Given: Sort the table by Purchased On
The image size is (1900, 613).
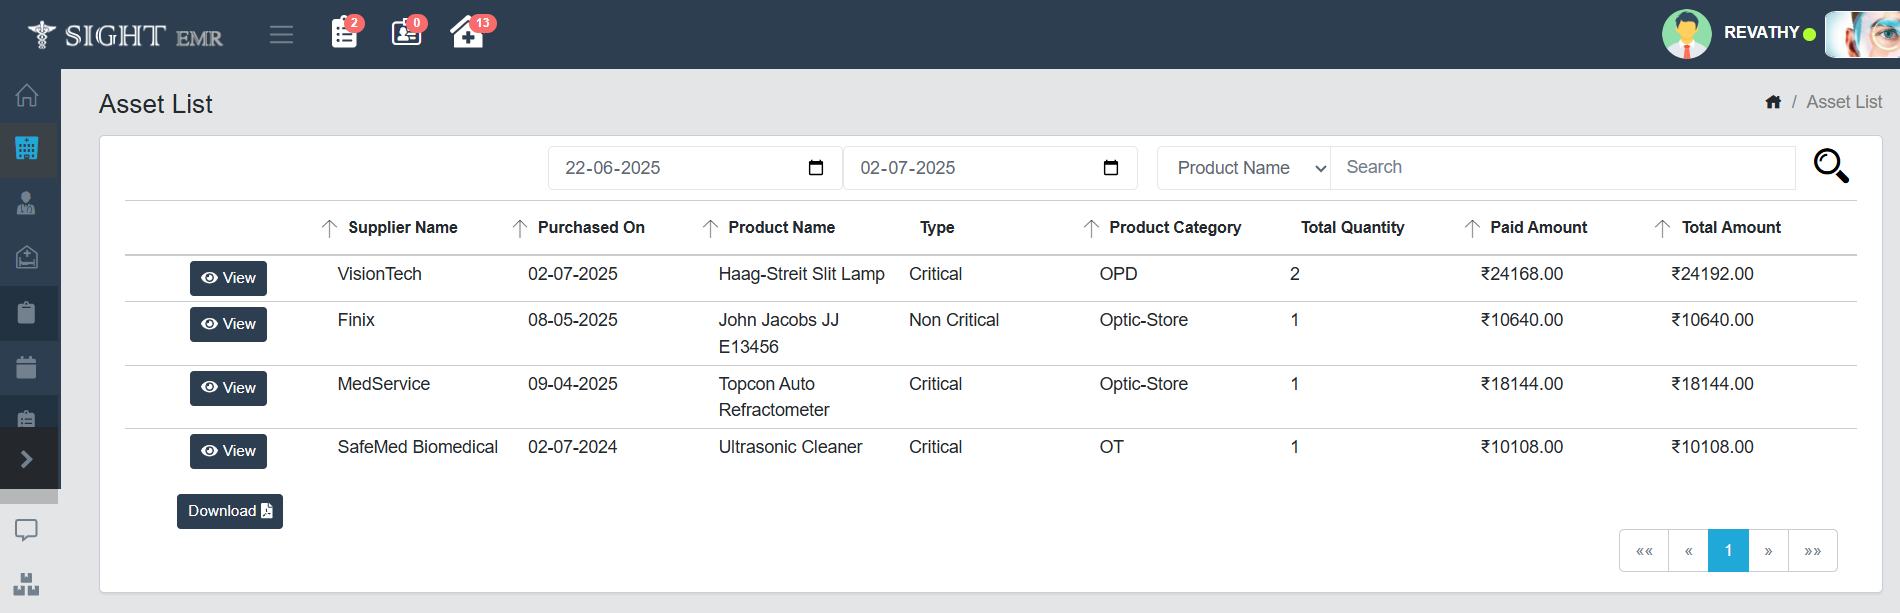Looking at the screenshot, I should 520,228.
